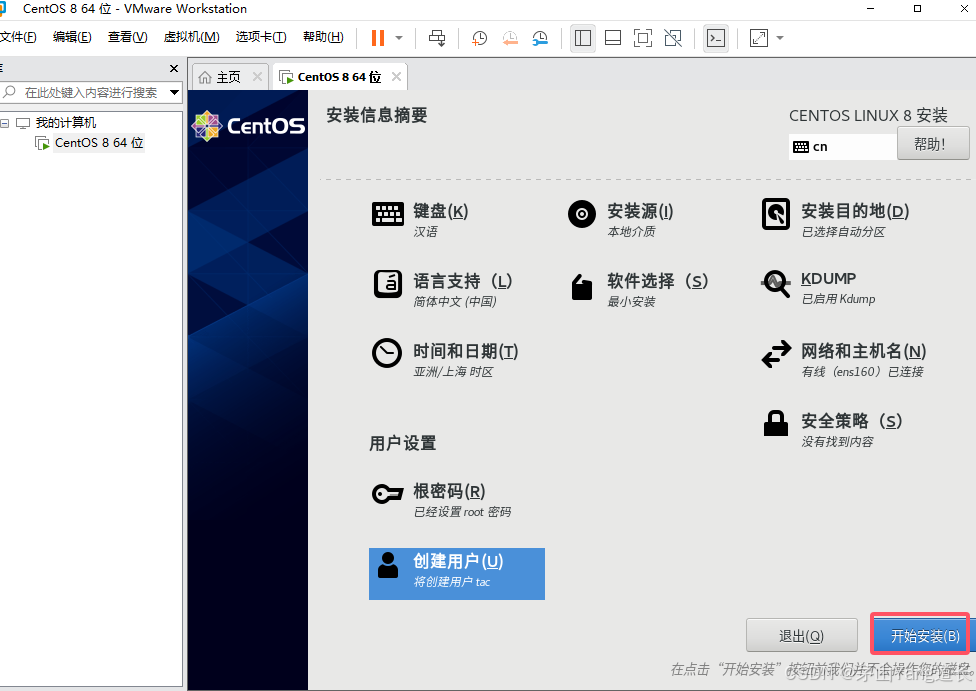Select CentOS 8 64 位 in library tree

[x=99, y=143]
